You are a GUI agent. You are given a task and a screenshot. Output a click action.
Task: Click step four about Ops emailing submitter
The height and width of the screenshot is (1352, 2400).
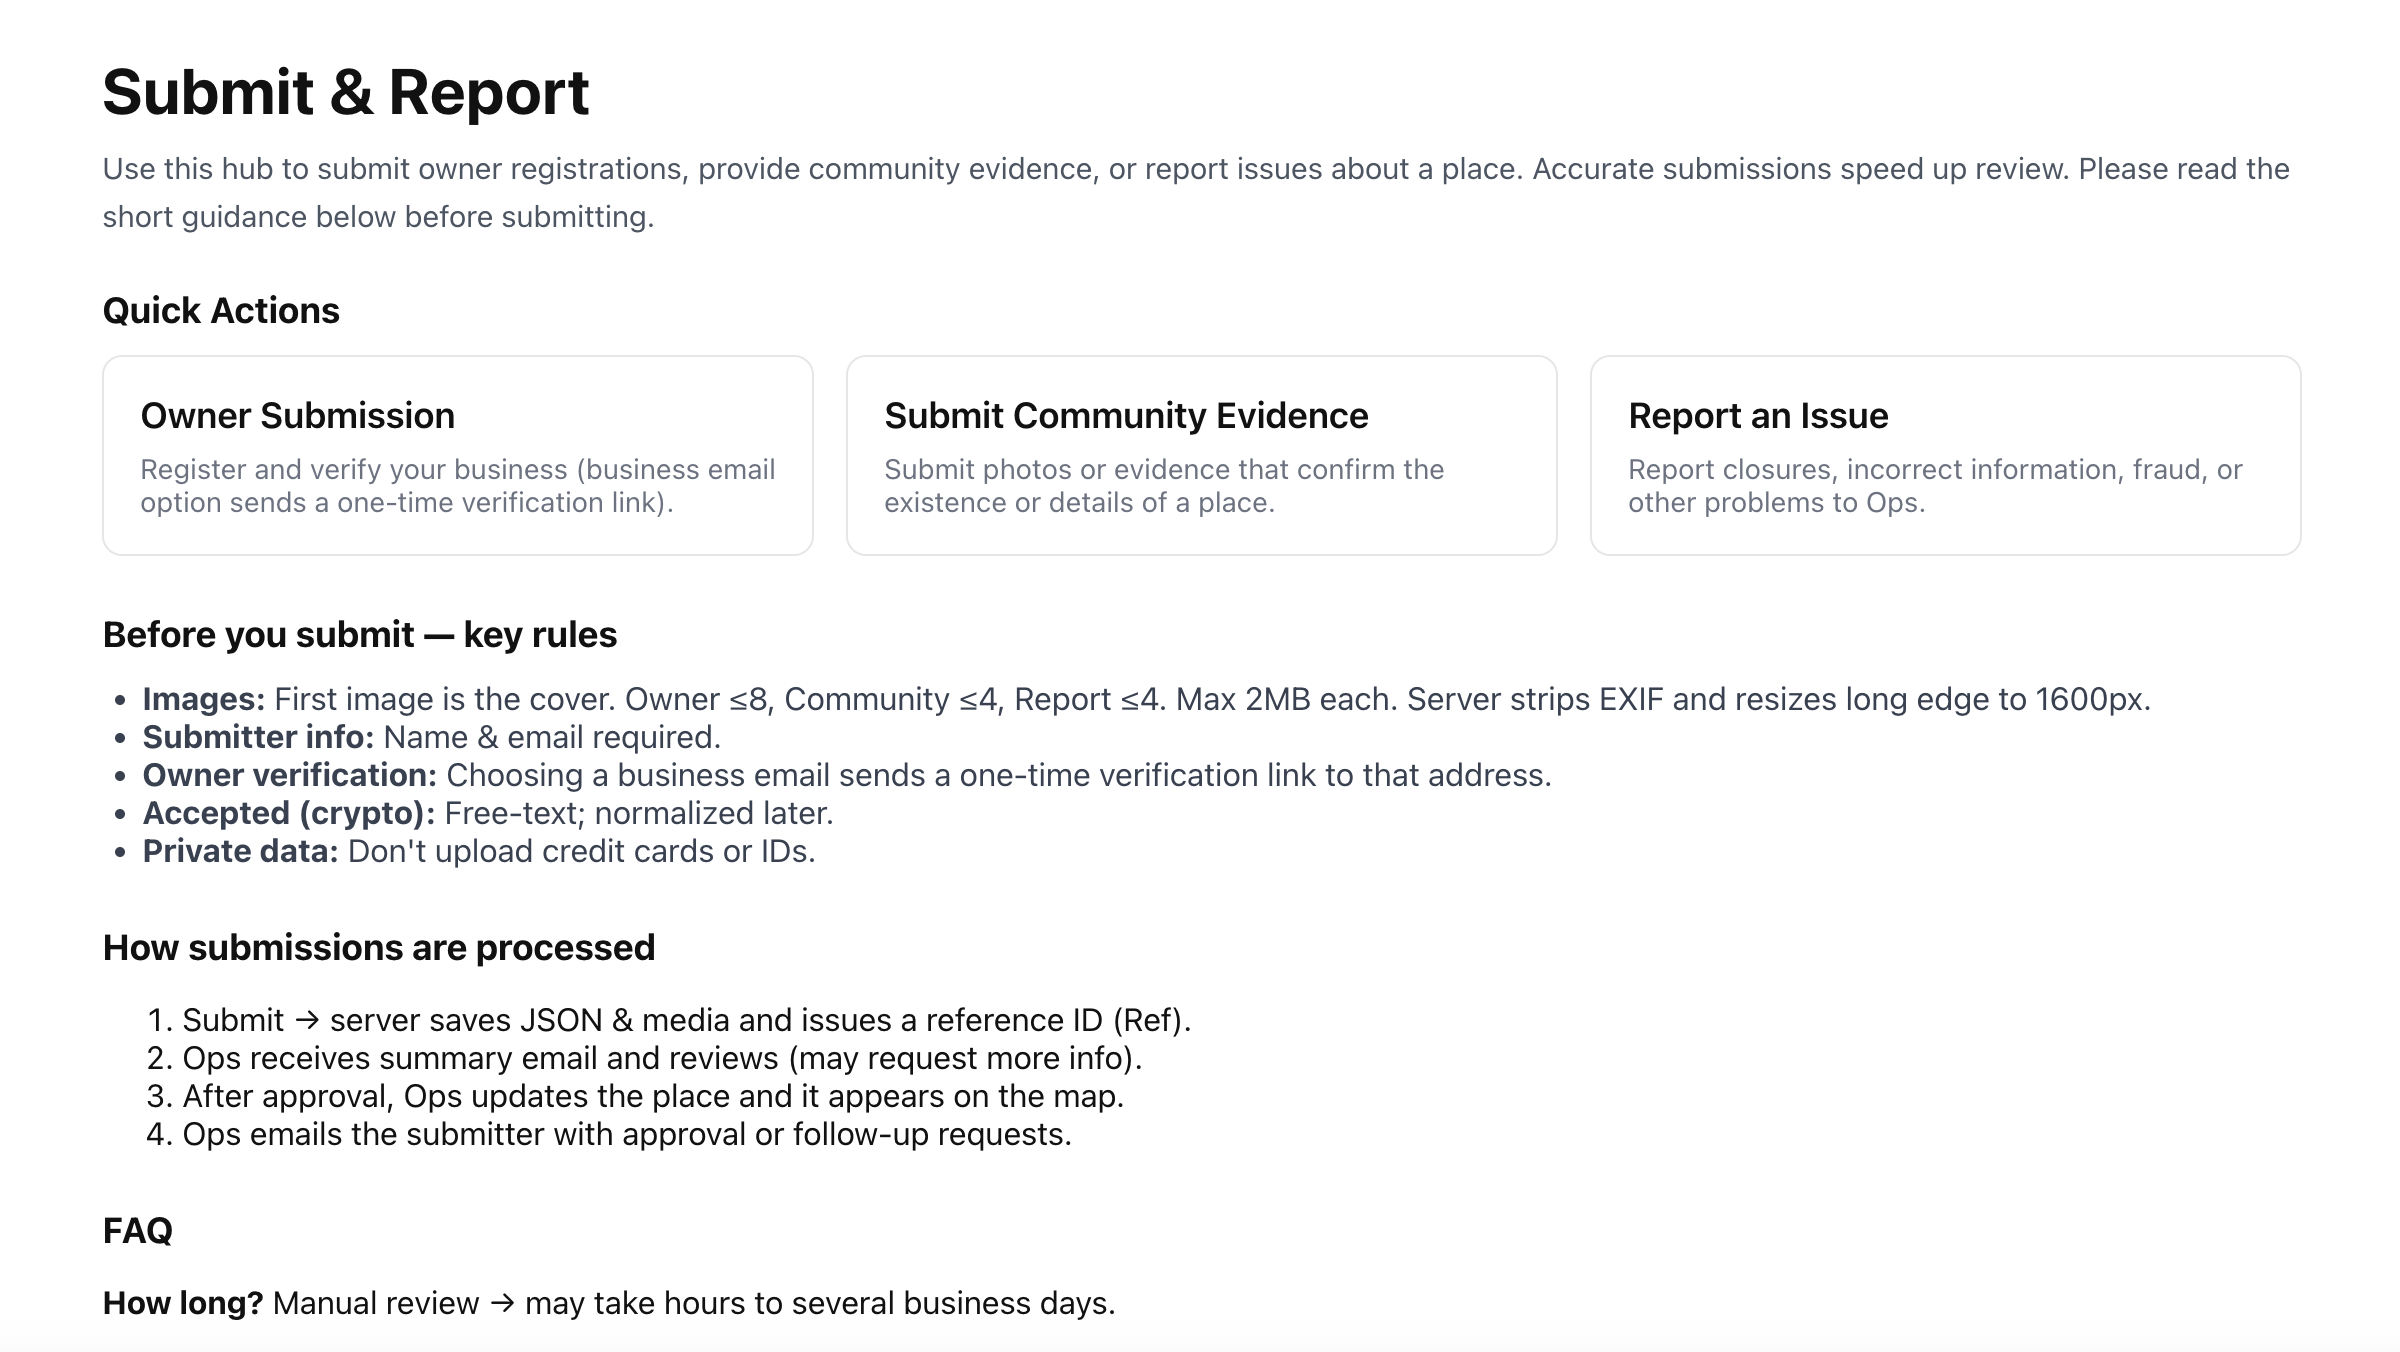(x=626, y=1134)
